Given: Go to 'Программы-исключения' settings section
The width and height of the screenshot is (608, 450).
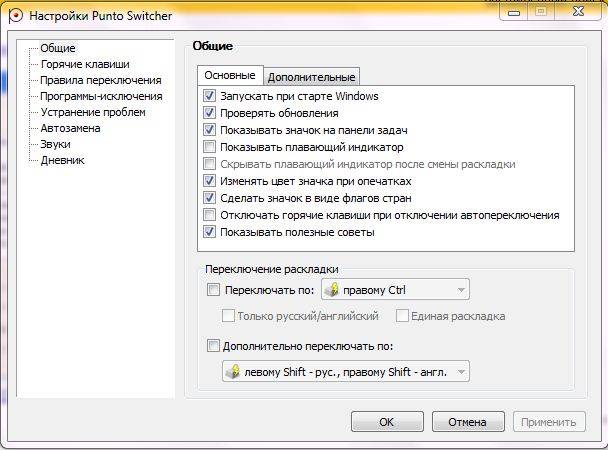Looking at the screenshot, I should 101,96.
